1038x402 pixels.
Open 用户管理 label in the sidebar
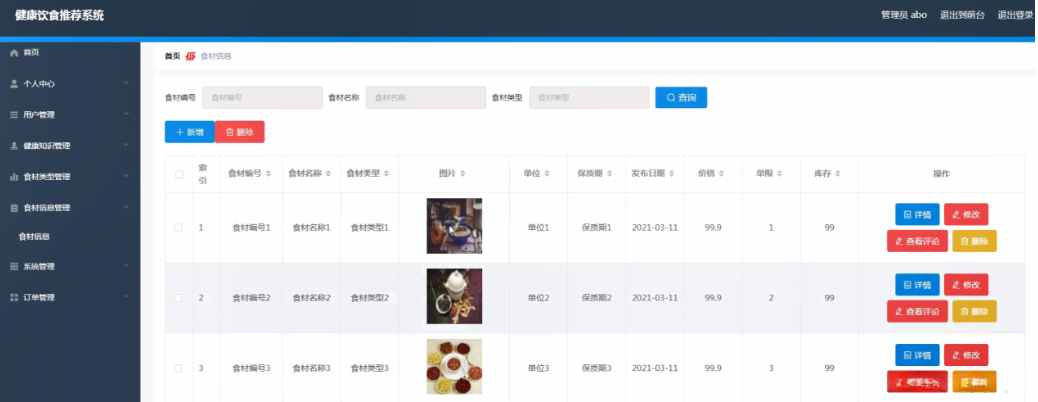point(39,115)
